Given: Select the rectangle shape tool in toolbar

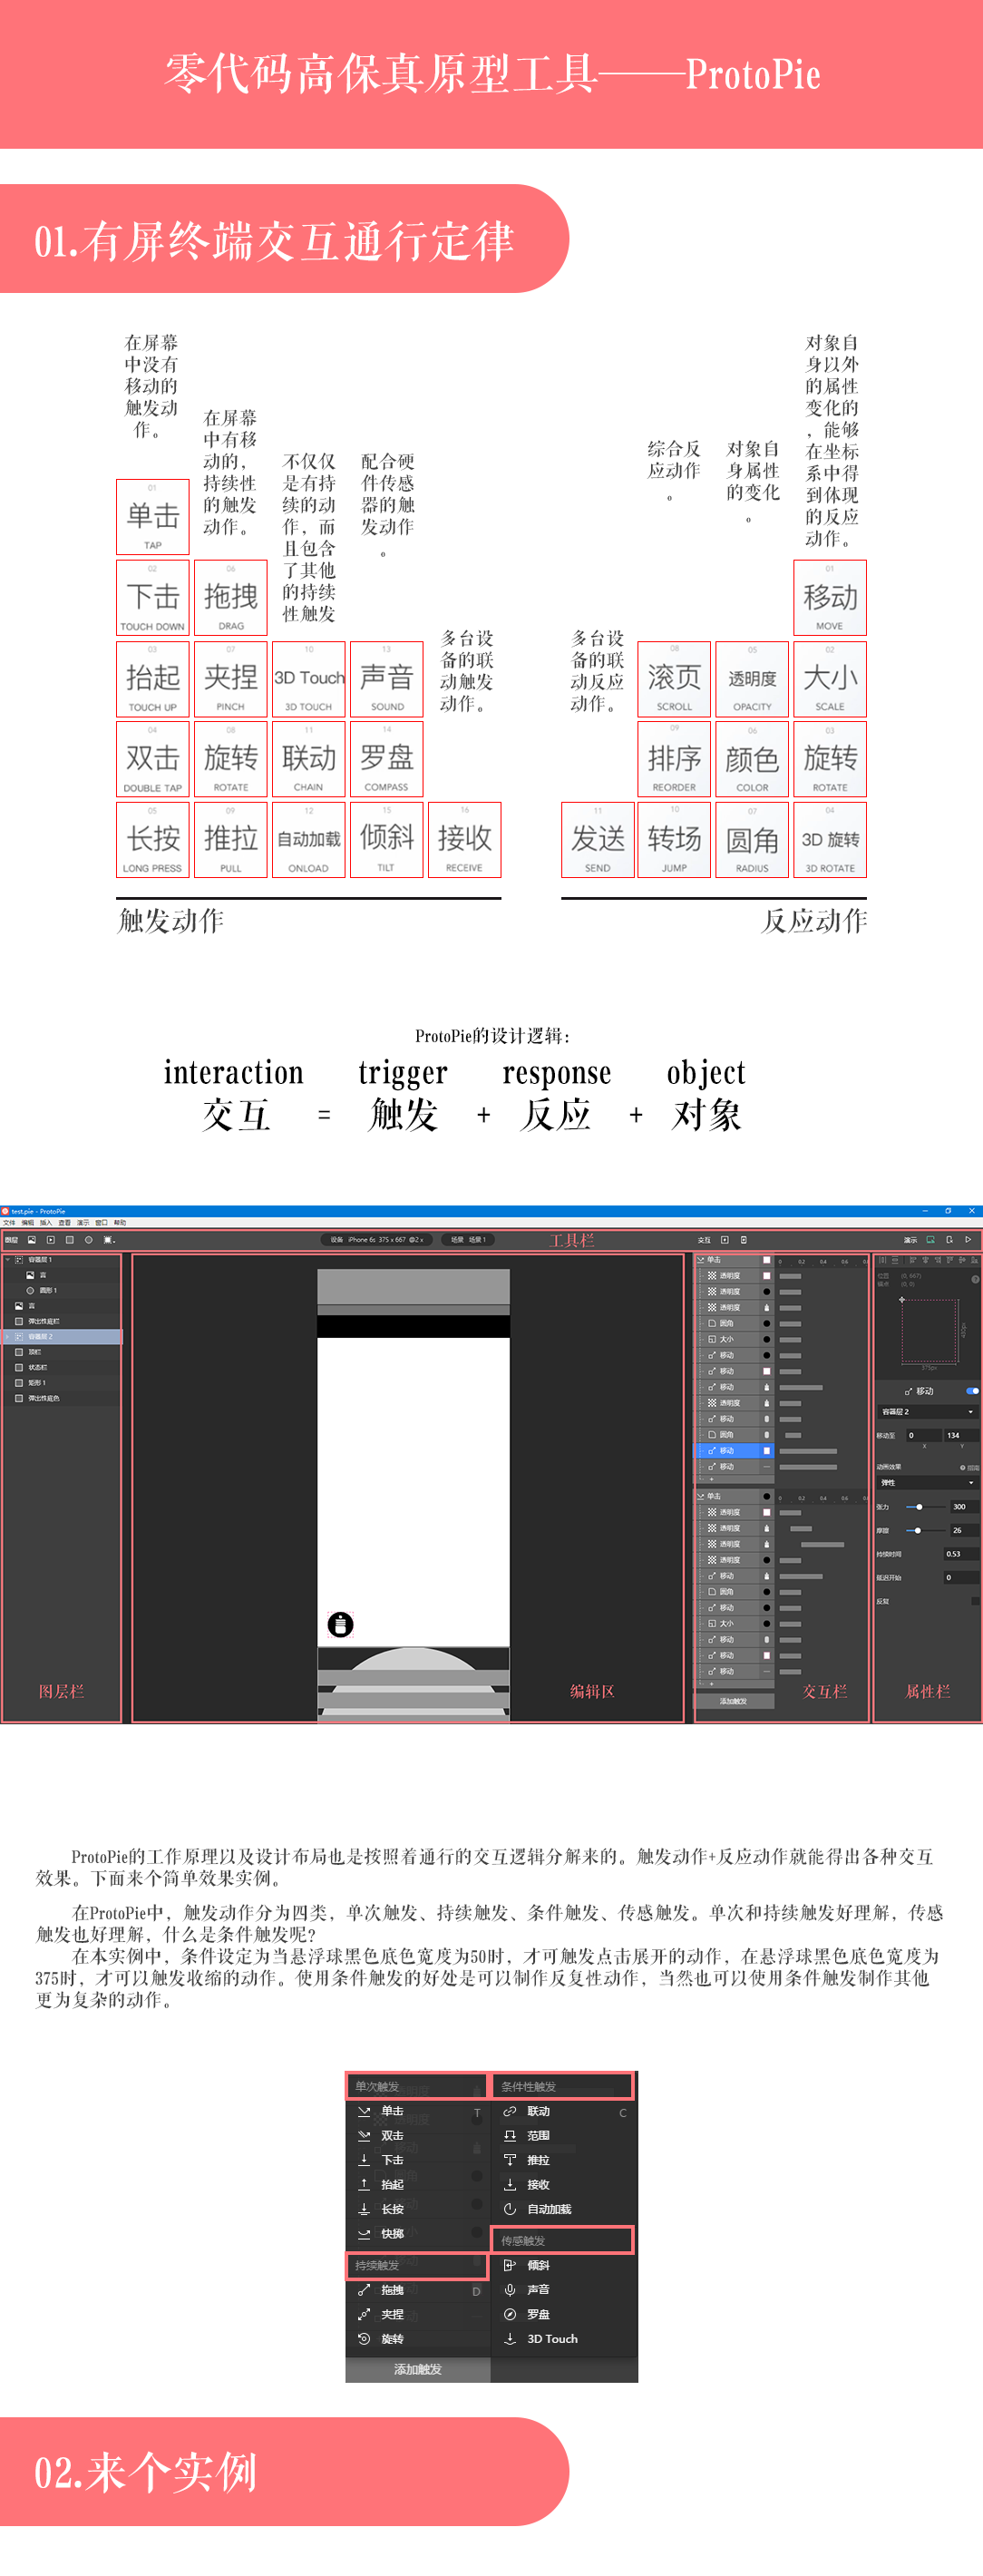Looking at the screenshot, I should [x=70, y=1240].
